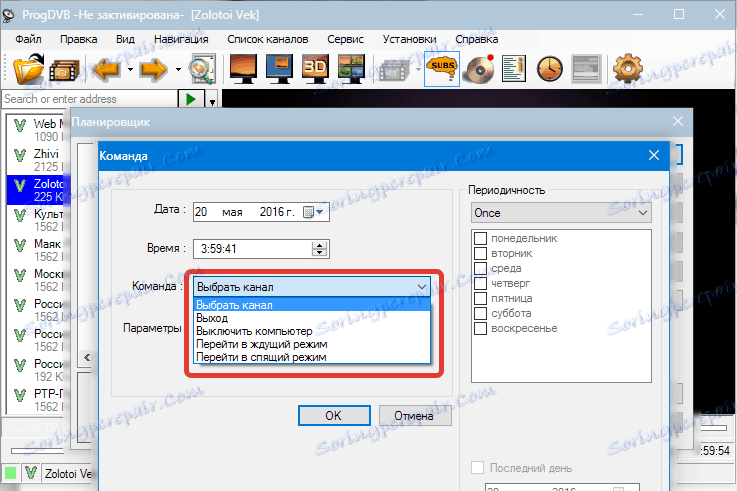Open the mosaic preview monitor icon
737x491 pixels.
click(x=351, y=69)
